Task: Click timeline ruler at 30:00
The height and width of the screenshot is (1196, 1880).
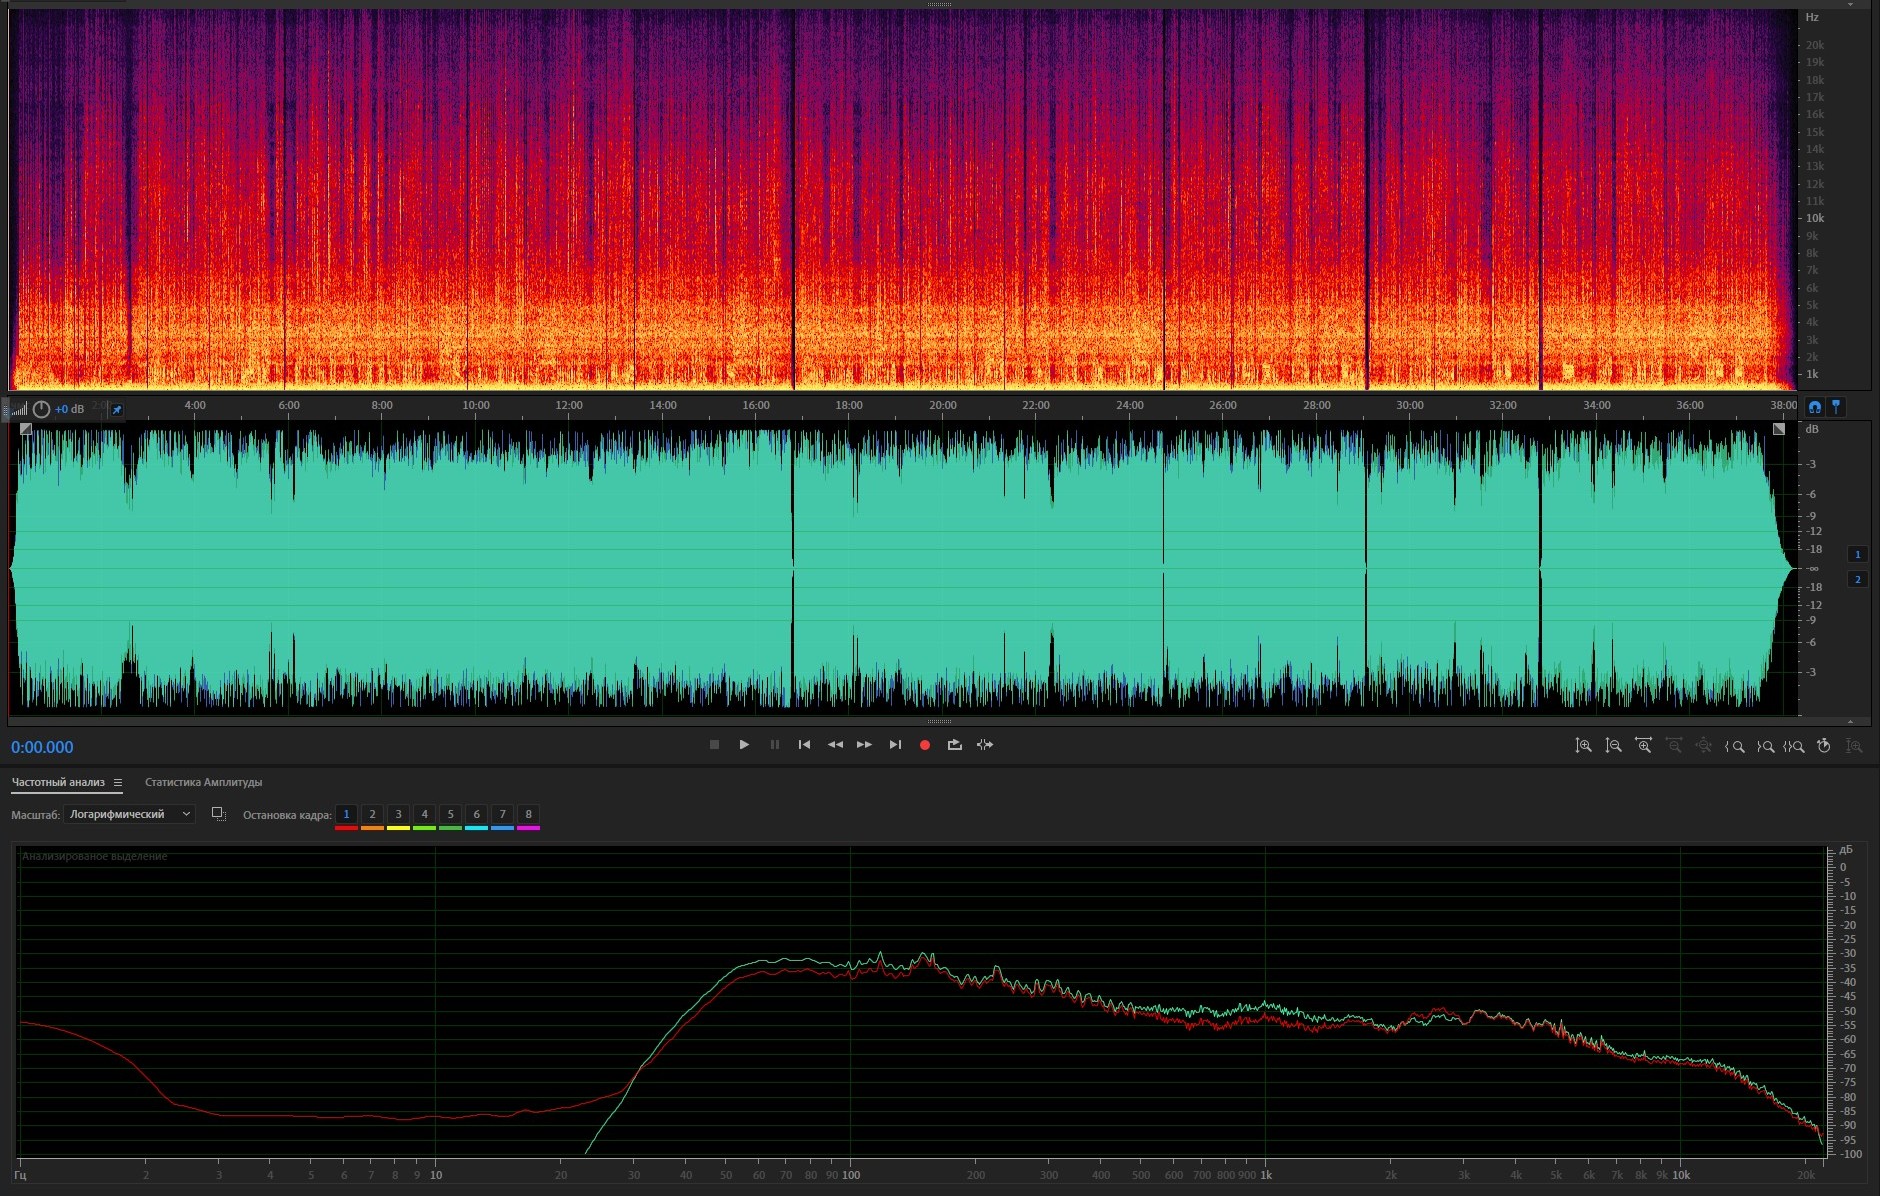Action: (1410, 405)
